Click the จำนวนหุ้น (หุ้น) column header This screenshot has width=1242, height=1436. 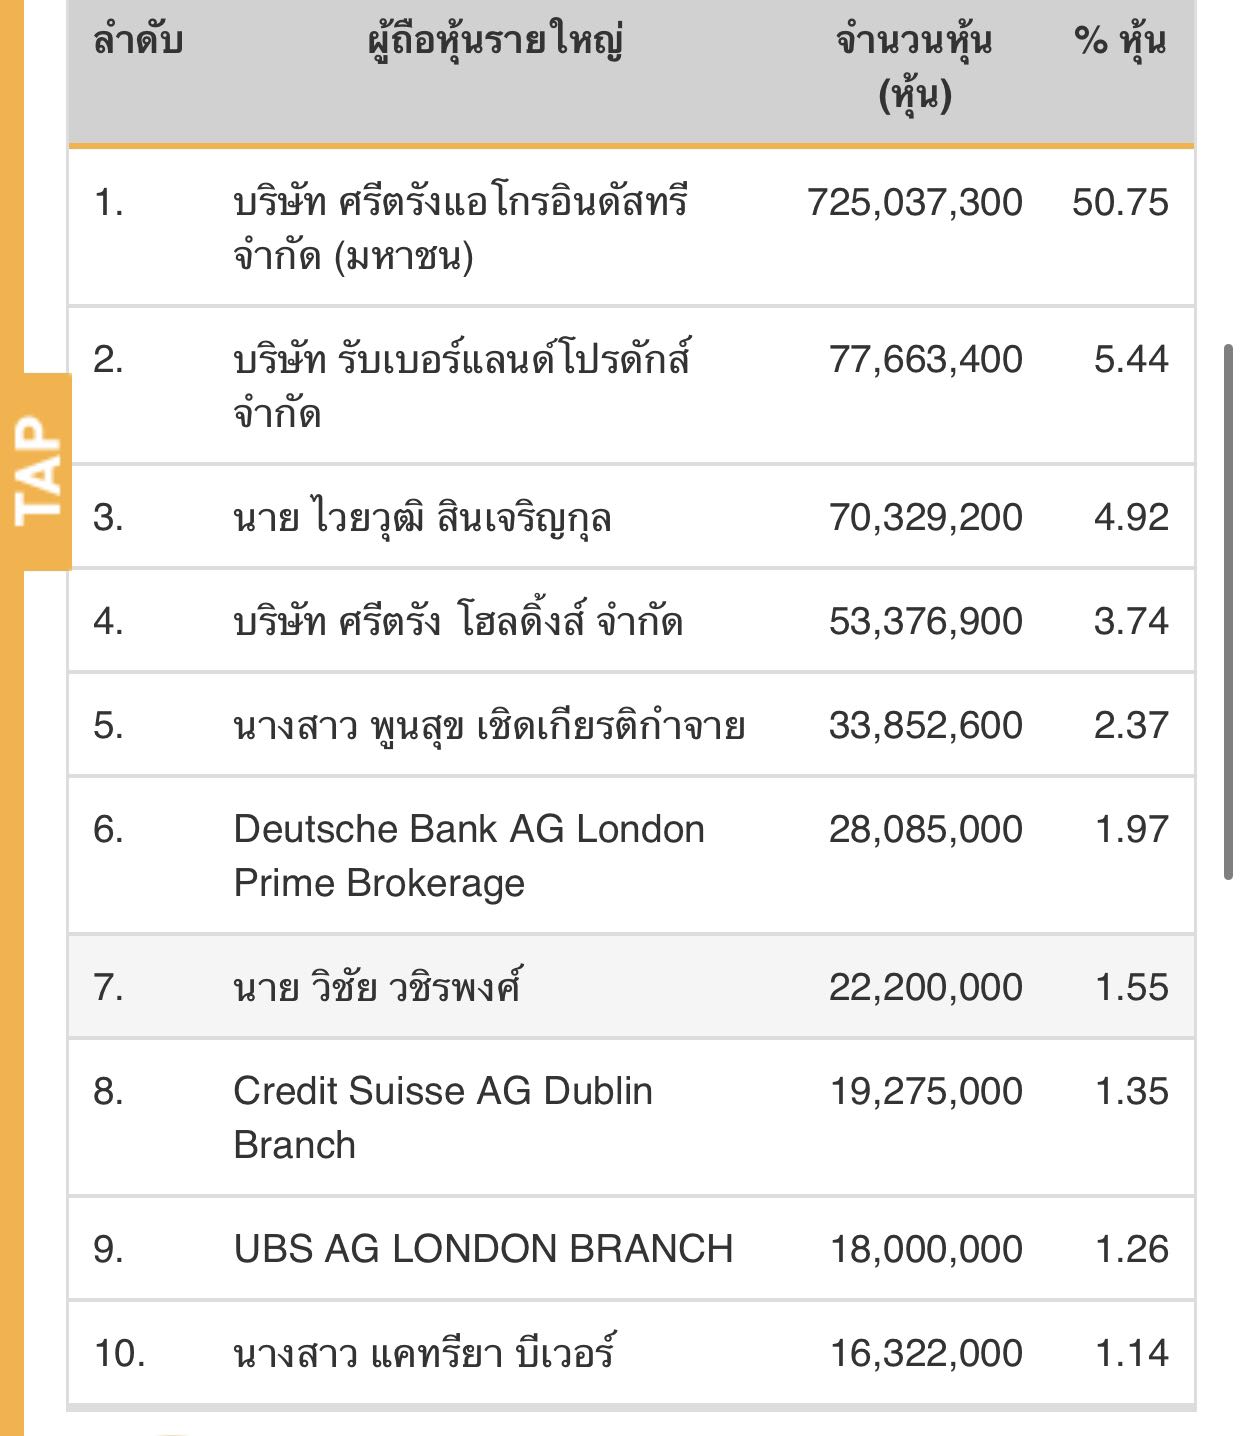pos(914,69)
